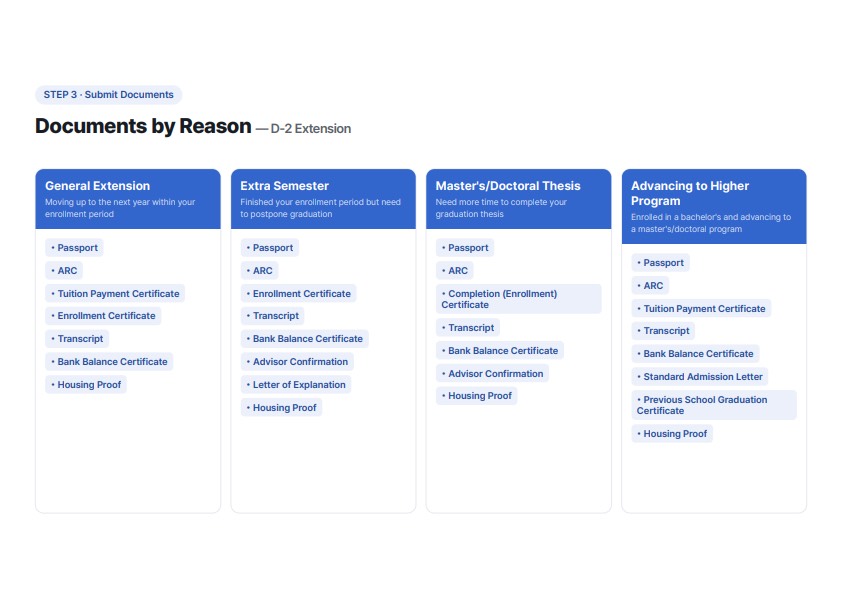
Task: Select the General Extension card header
Action: point(128,199)
